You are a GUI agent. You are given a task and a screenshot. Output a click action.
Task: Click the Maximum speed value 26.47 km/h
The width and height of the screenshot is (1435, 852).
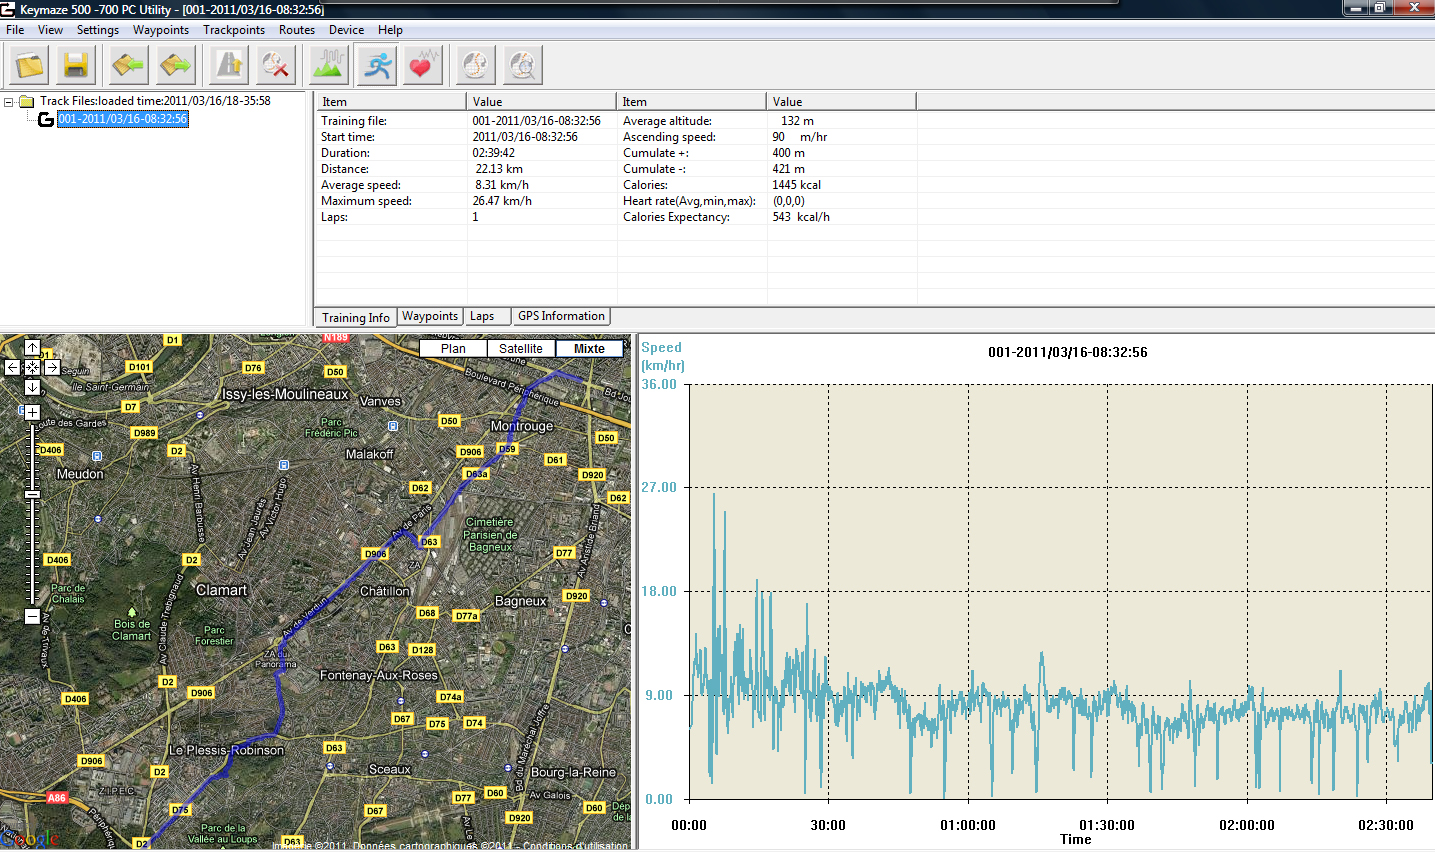click(x=502, y=201)
